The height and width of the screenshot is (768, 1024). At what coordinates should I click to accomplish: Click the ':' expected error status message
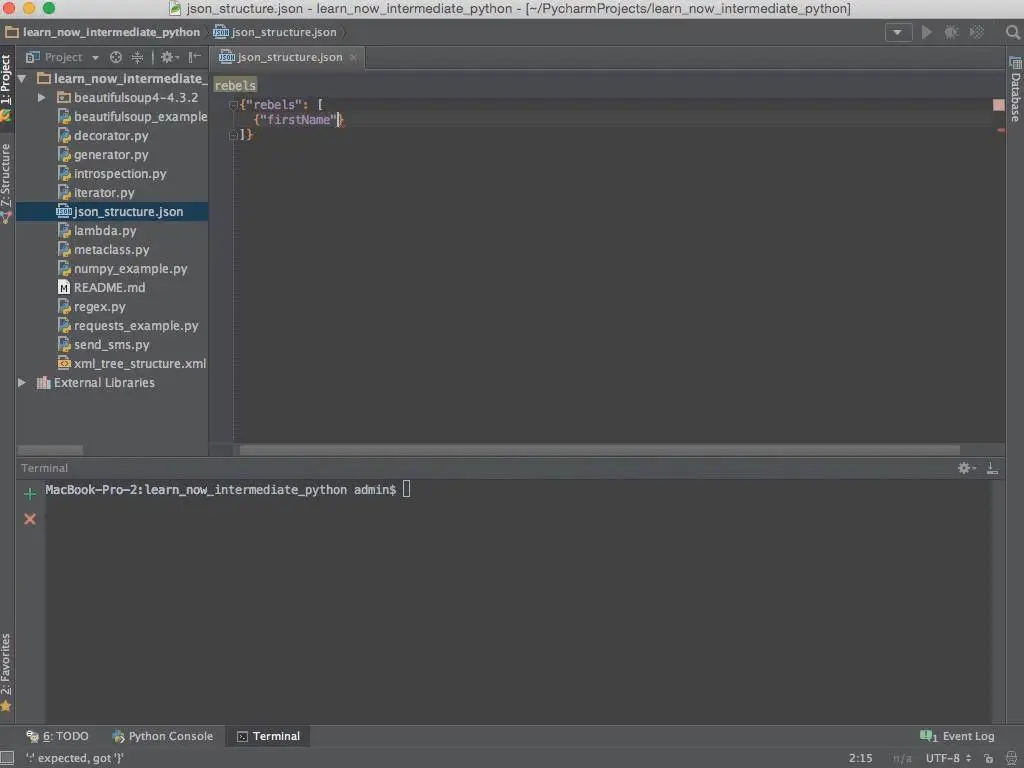click(74, 758)
